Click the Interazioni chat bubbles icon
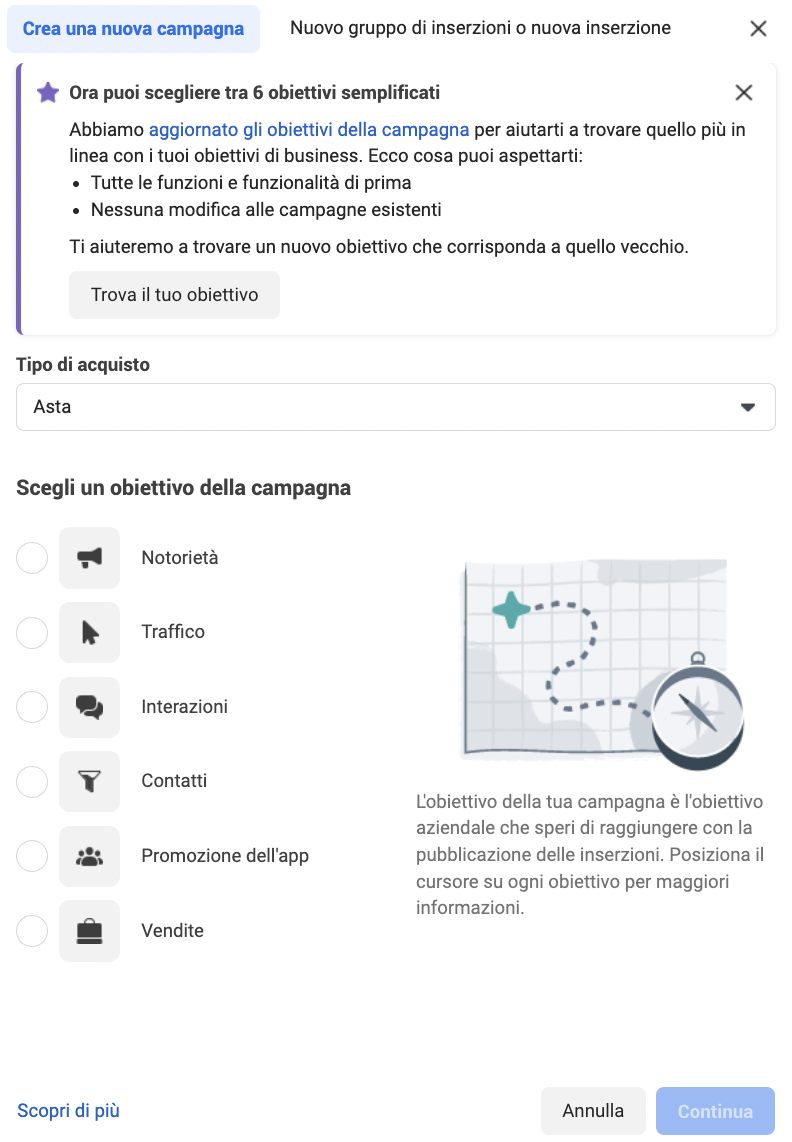 (90, 707)
